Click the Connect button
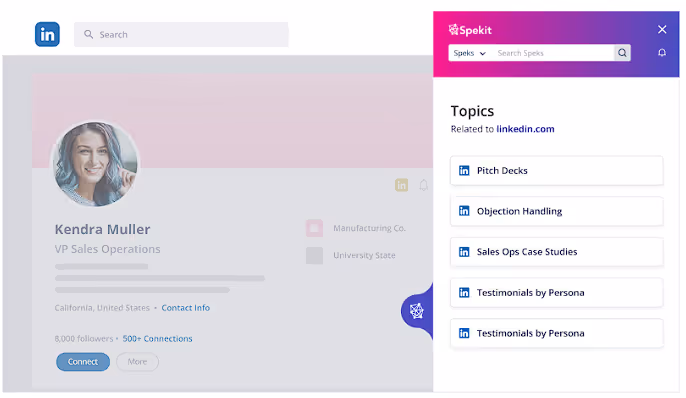This screenshot has width=686, height=398. coord(83,362)
